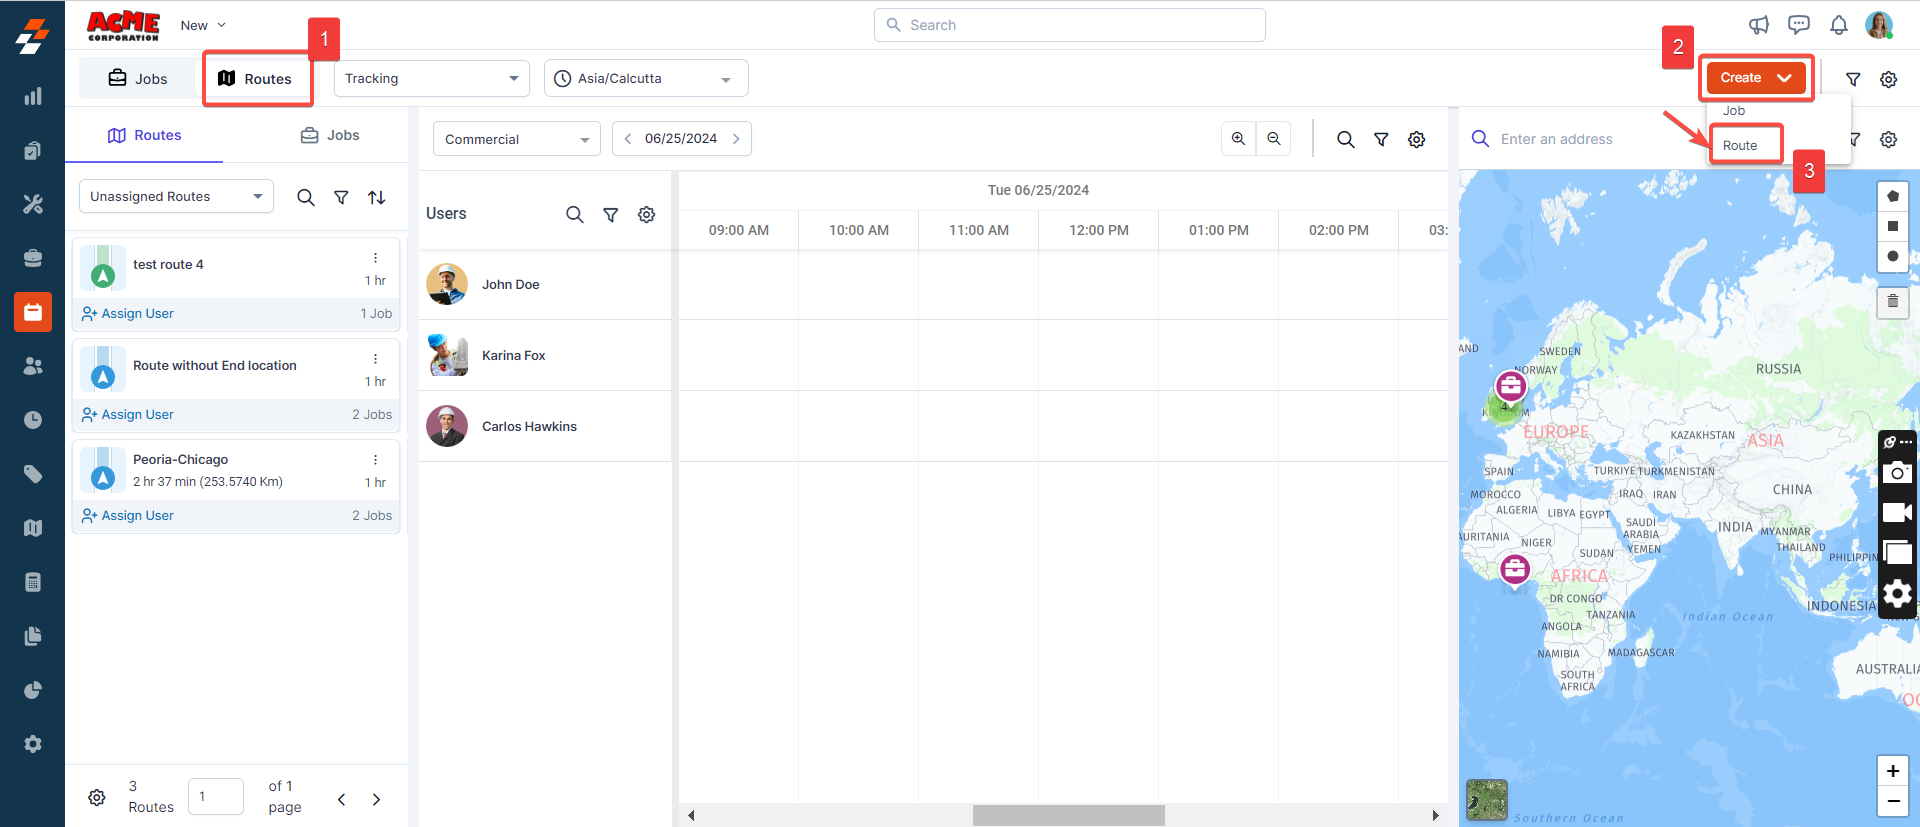Screen dimensions: 1920x827
Task: Expand the Unassigned Routes dropdown
Action: tap(176, 197)
